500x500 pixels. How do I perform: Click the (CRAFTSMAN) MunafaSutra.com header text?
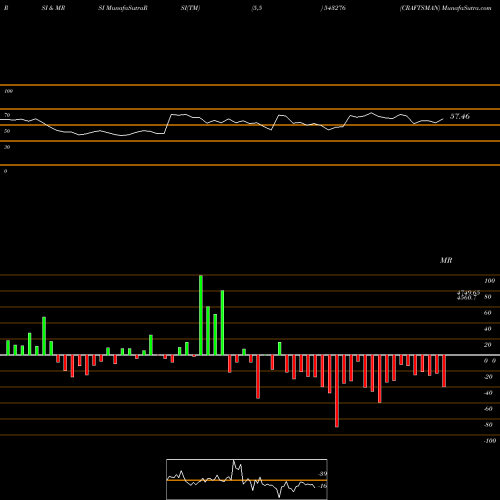(x=446, y=8)
